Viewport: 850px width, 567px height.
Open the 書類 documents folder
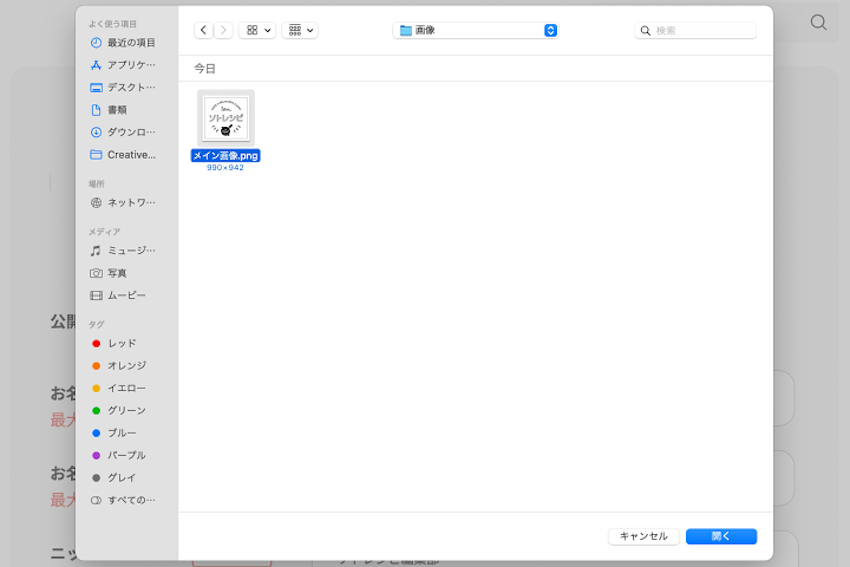click(x=109, y=110)
